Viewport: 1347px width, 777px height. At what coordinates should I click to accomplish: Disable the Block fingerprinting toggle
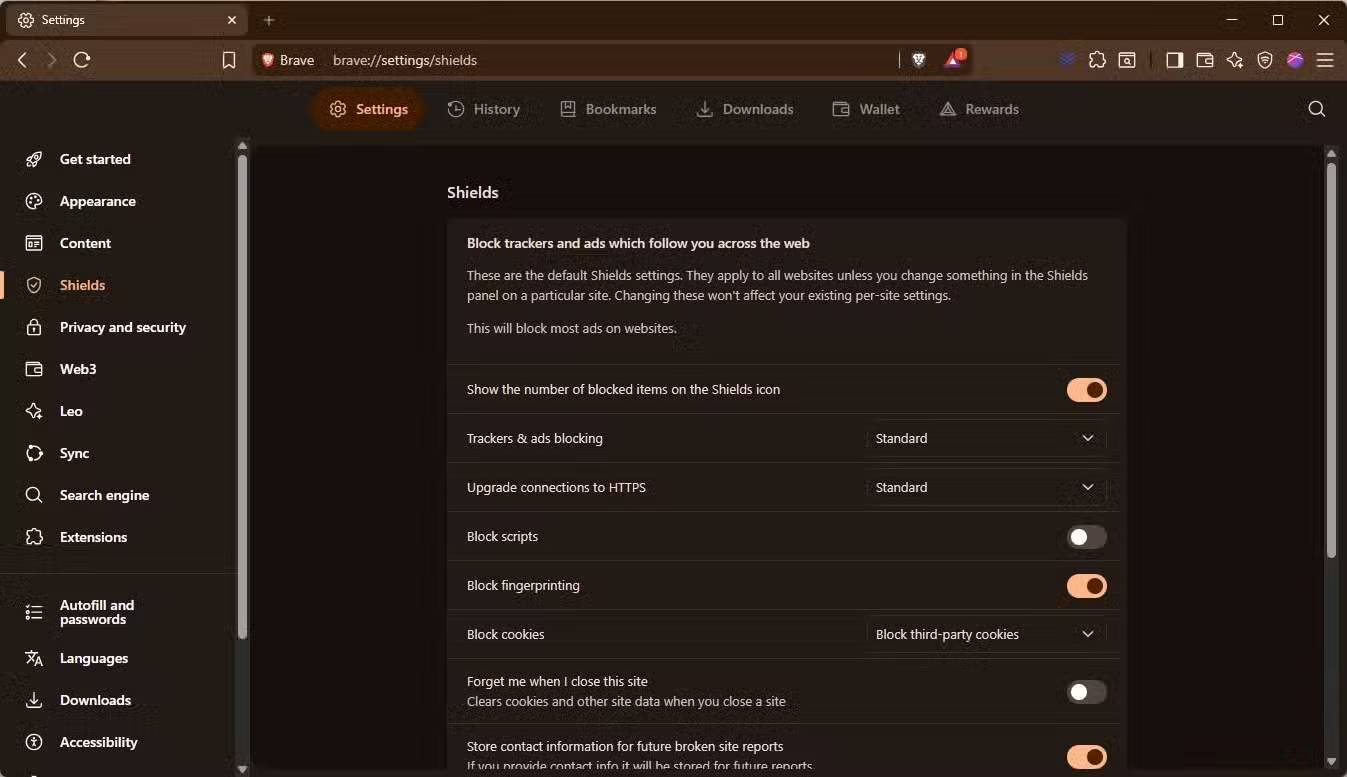(x=1086, y=586)
